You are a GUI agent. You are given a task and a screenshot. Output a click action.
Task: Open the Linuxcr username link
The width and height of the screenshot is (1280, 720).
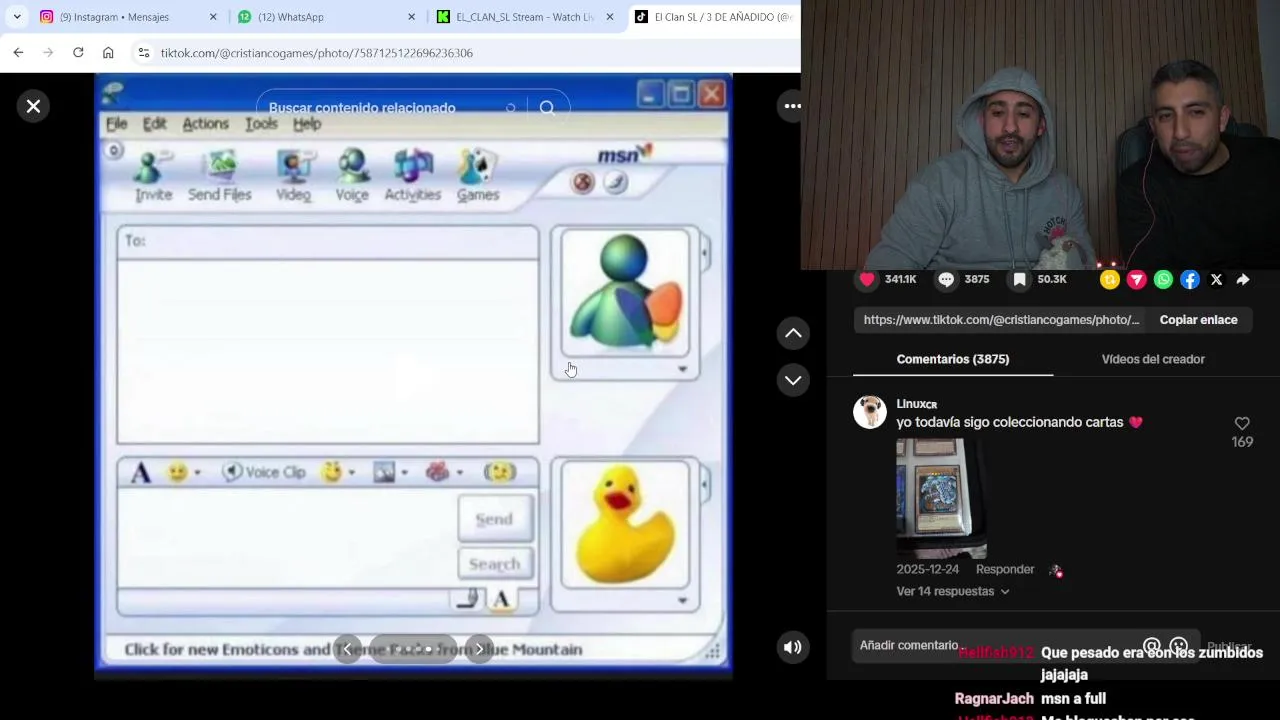(916, 404)
